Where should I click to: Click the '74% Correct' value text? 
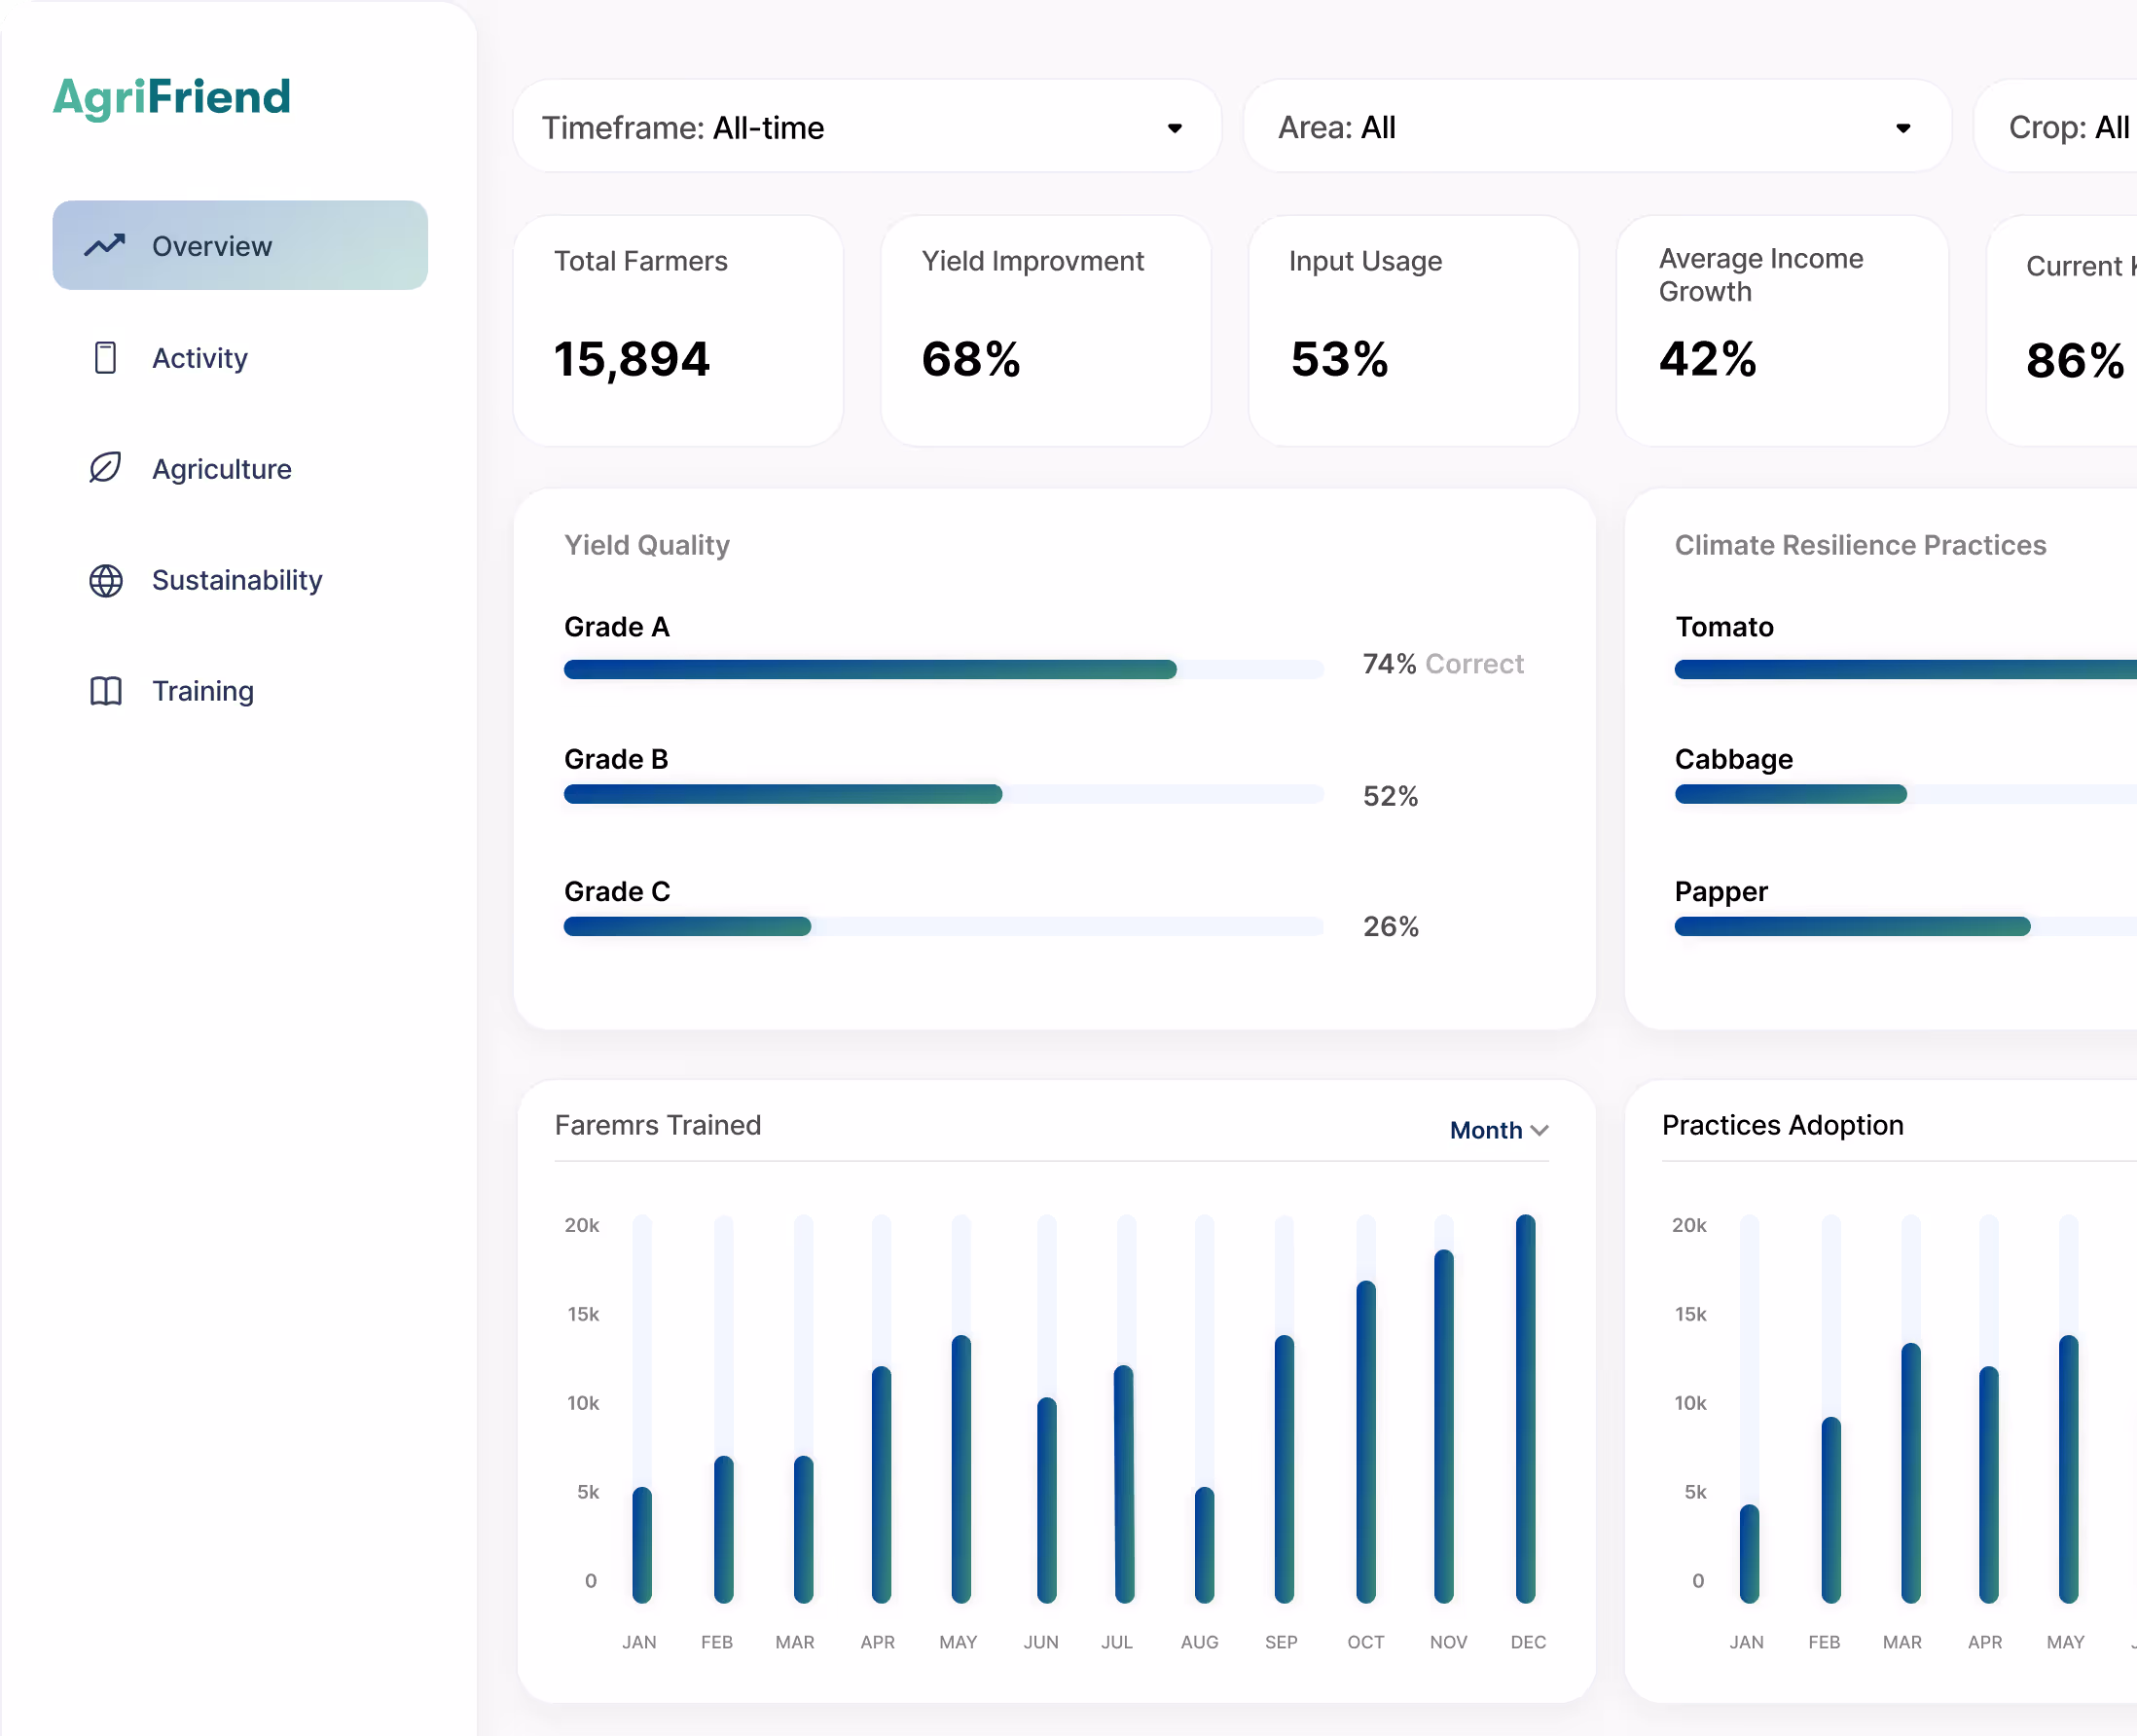(1442, 664)
